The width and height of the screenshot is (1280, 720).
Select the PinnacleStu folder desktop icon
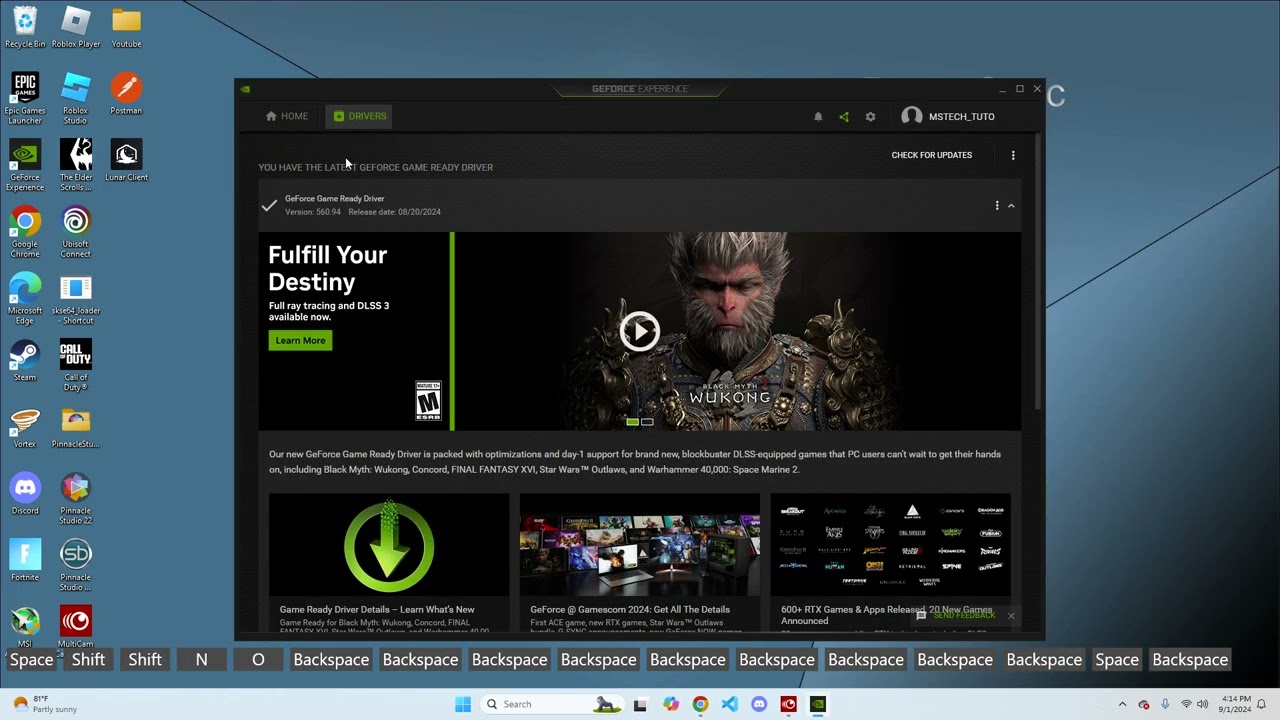click(76, 427)
